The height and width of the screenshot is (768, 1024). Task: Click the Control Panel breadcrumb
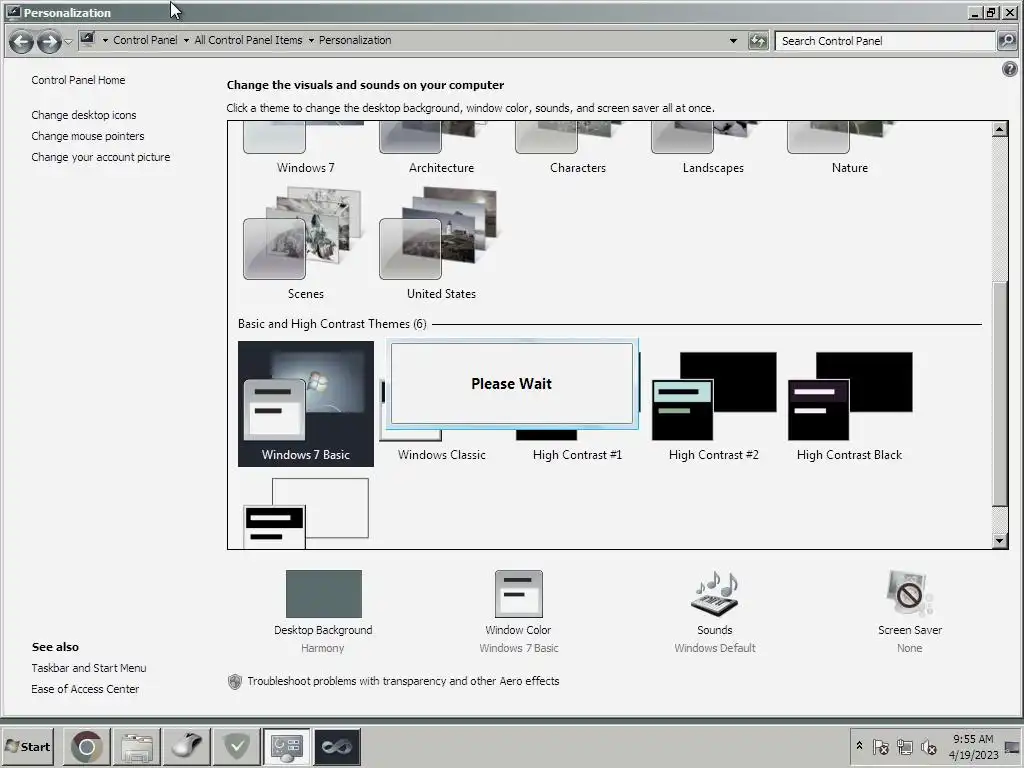pyautogui.click(x=145, y=40)
